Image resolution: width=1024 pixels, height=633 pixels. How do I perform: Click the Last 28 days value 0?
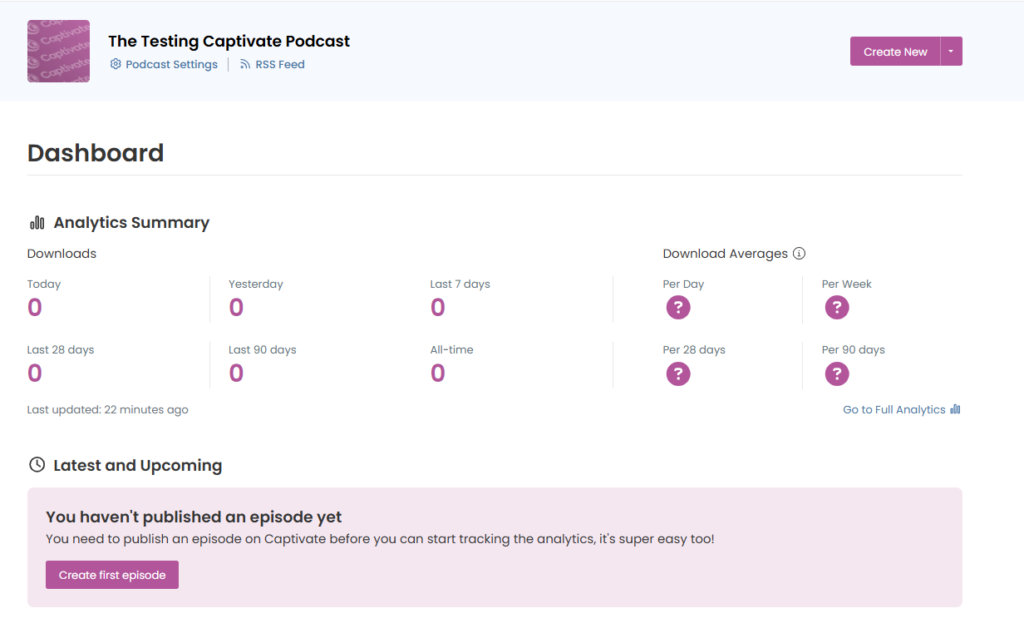point(35,373)
